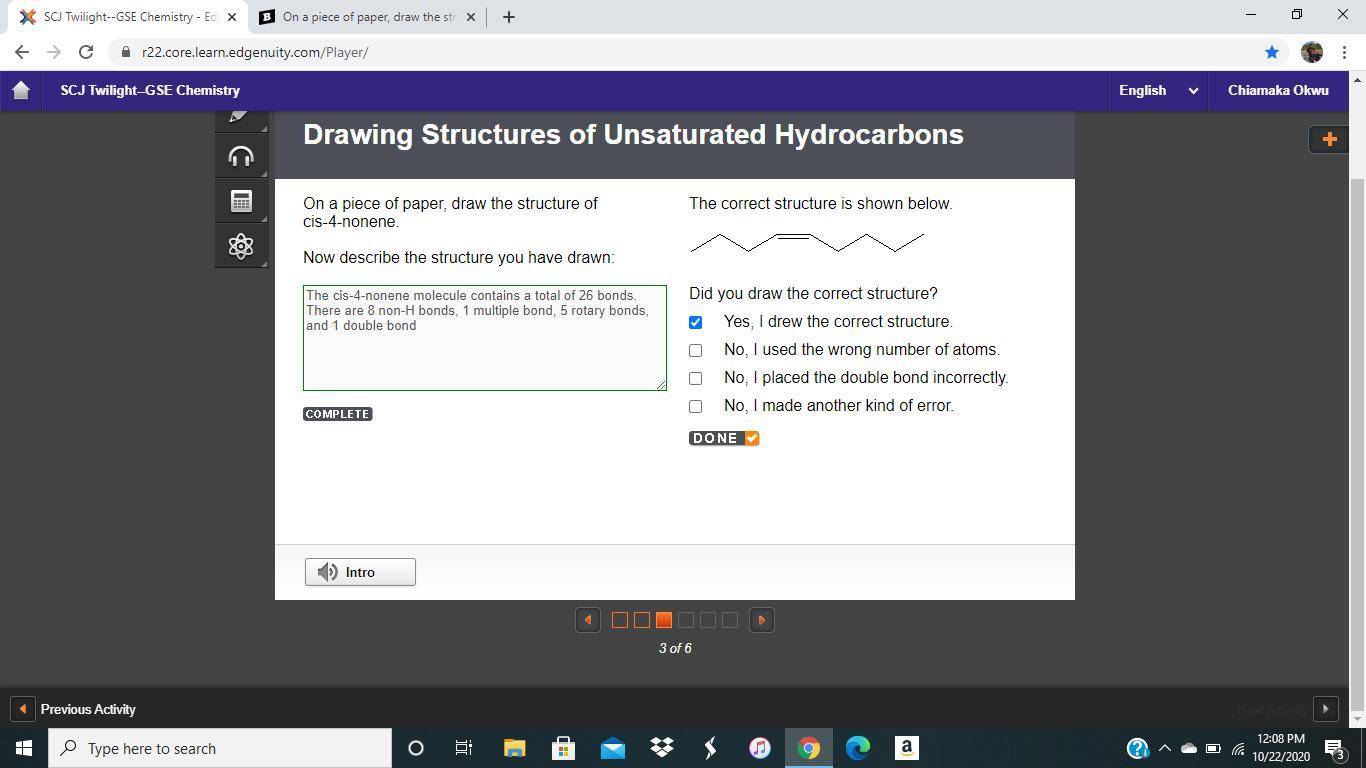Open the action center notifications

(1334, 748)
